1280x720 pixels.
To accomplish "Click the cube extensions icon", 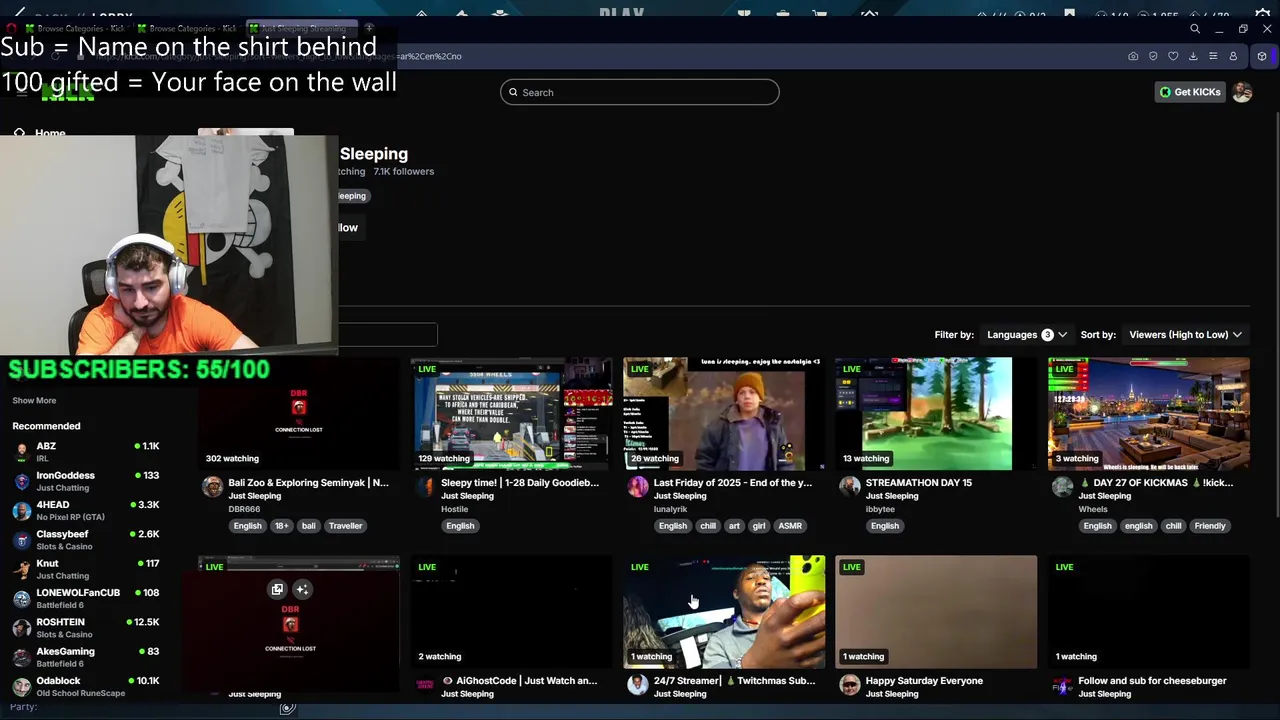I will tap(1262, 56).
